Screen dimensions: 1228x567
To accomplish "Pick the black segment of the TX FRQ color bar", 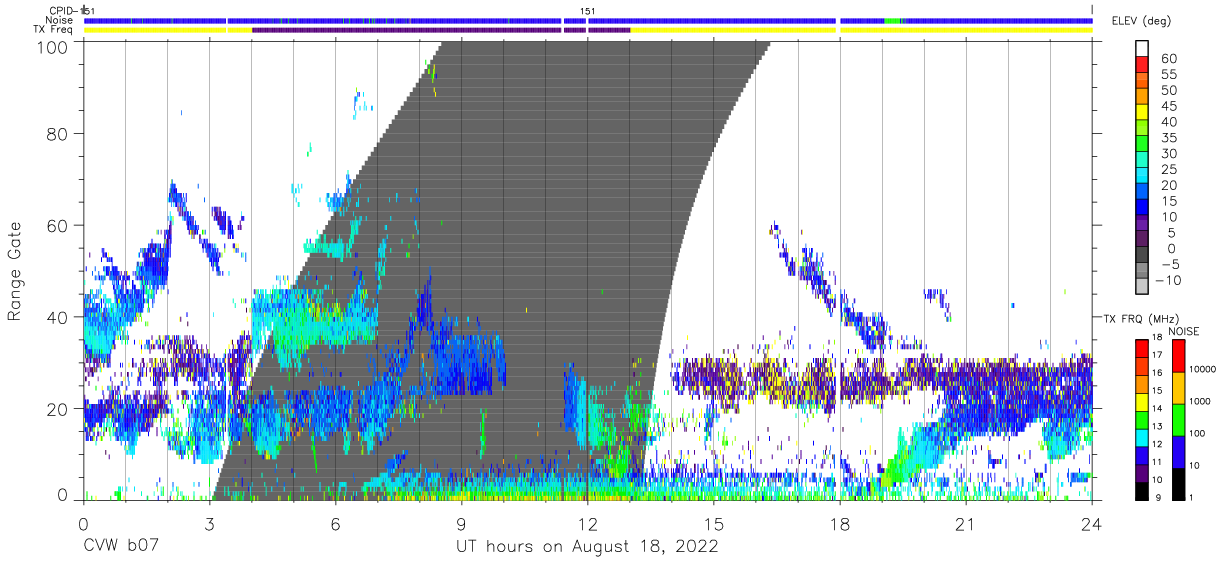I will [x=1142, y=489].
